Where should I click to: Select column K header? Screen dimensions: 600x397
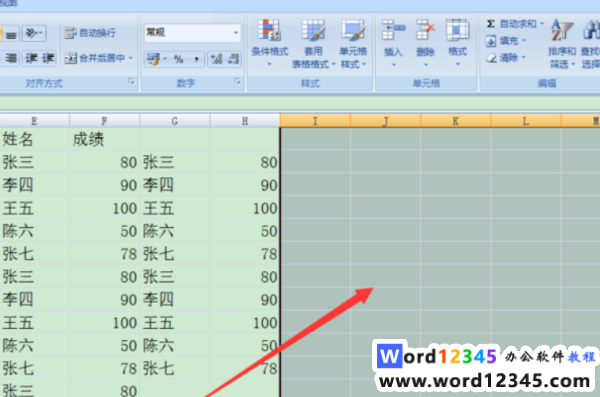click(x=455, y=121)
